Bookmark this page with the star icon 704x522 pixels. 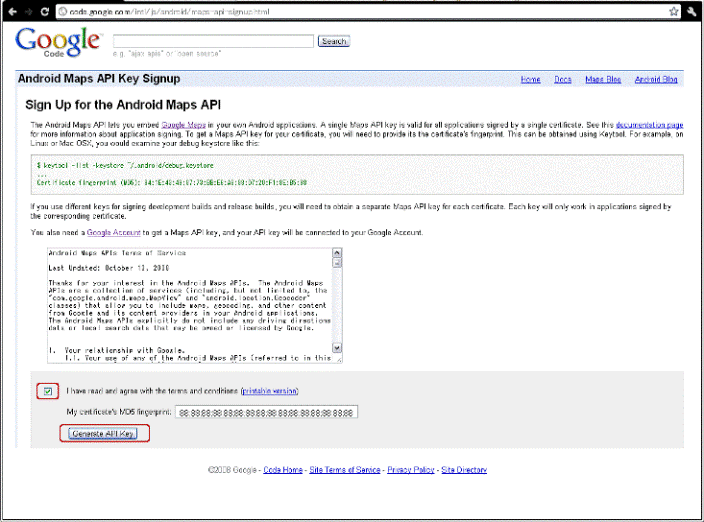pos(673,12)
